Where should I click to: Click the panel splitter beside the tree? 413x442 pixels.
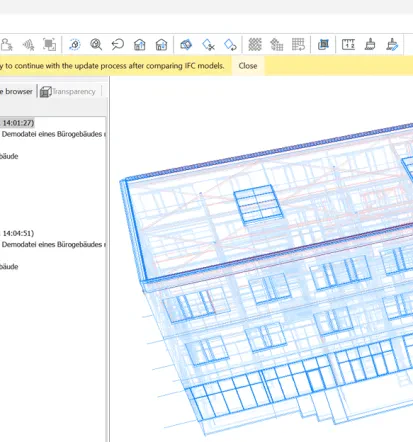coord(108,260)
